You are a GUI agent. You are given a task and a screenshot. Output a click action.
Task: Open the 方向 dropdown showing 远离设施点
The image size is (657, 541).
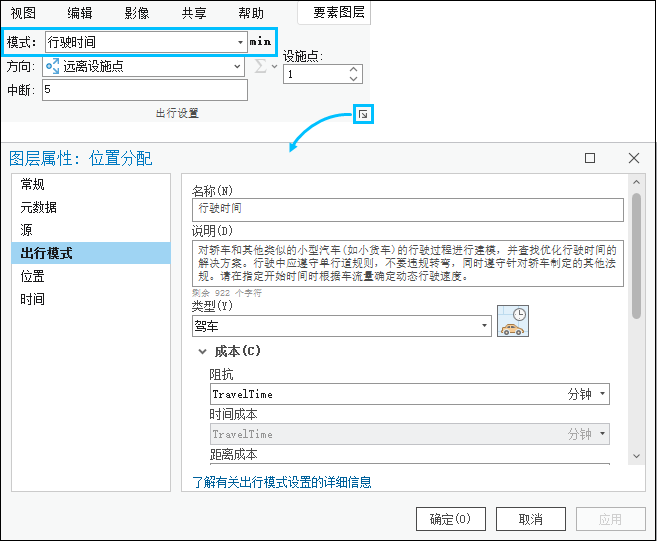coord(237,66)
